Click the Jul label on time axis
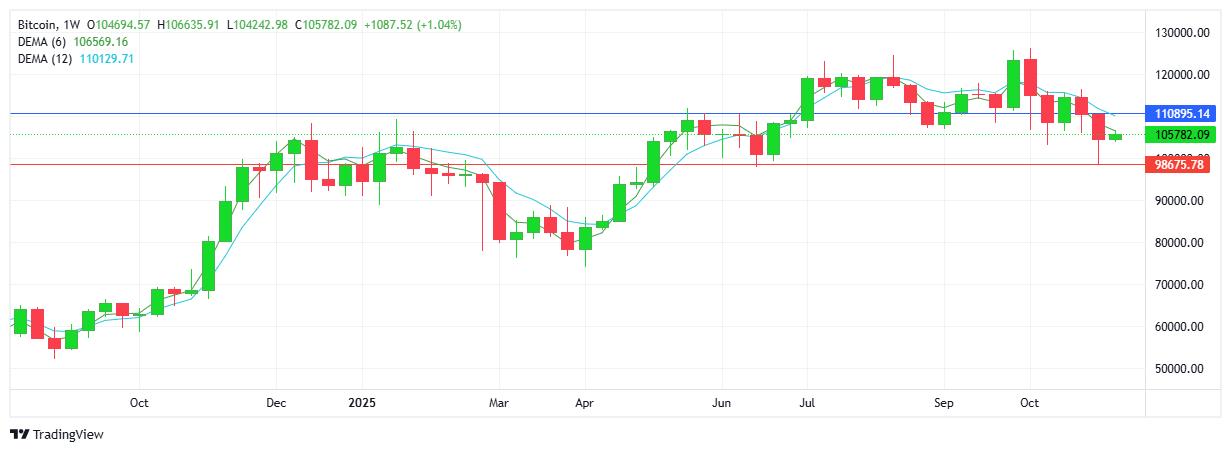The height and width of the screenshot is (452, 1231). [x=806, y=403]
